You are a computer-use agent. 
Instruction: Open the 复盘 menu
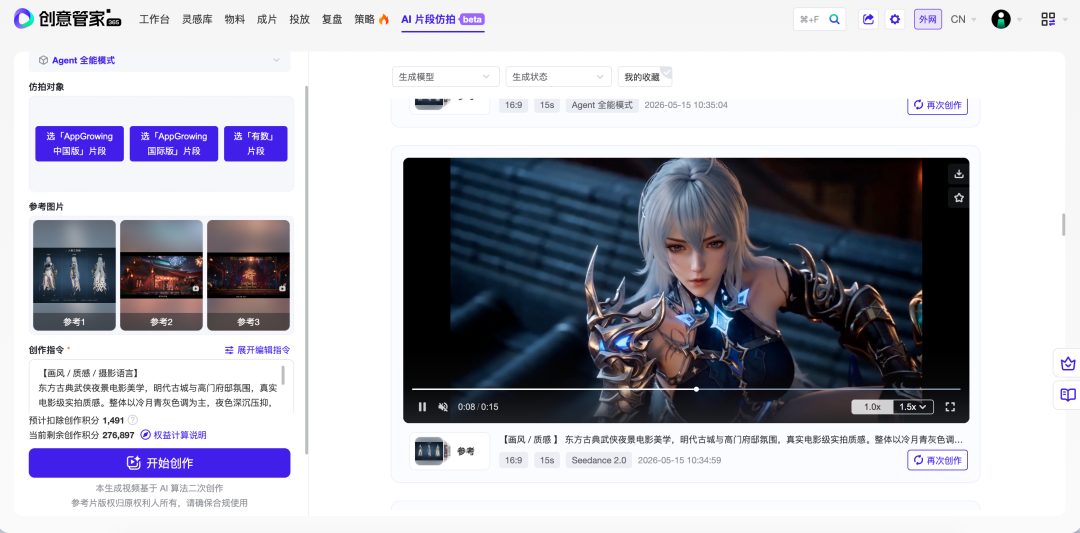pyautogui.click(x=332, y=19)
